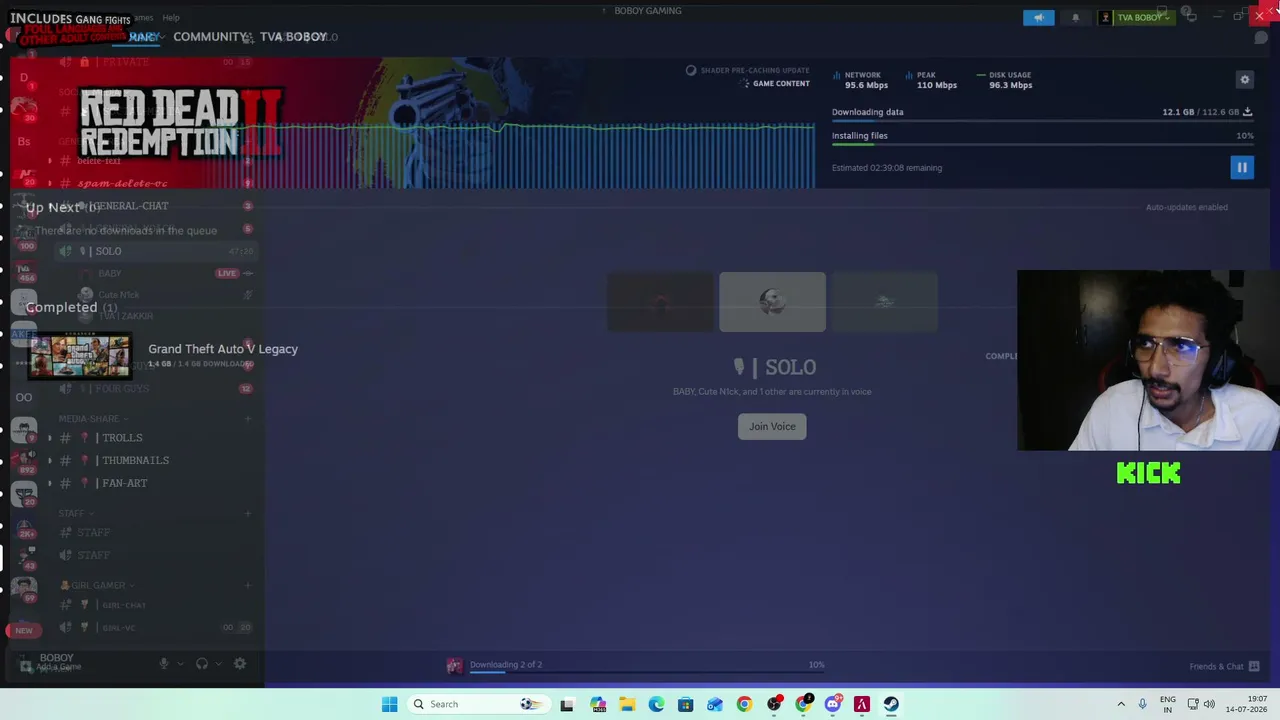Open Discord server with 892 badge
1280x720 pixels.
[x=24, y=460]
